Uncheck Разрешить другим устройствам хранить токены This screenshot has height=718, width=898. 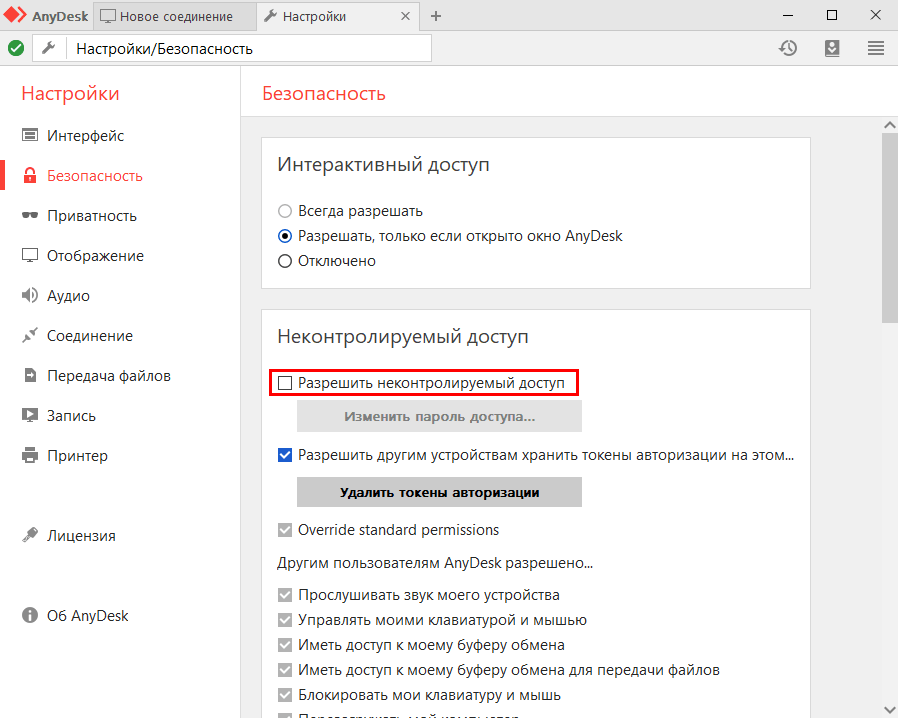(285, 455)
